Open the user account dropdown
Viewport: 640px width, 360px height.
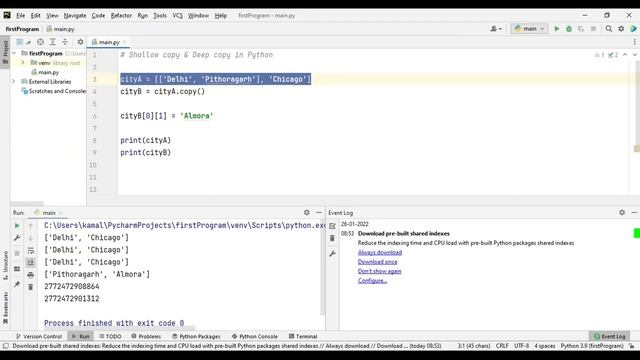point(496,29)
